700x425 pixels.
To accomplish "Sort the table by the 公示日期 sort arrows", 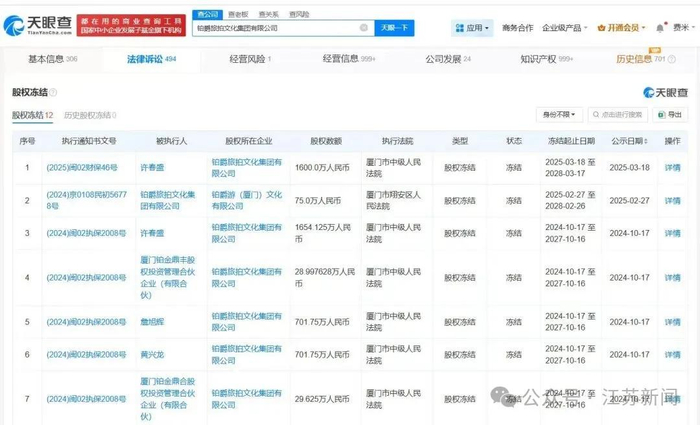I will 645,141.
